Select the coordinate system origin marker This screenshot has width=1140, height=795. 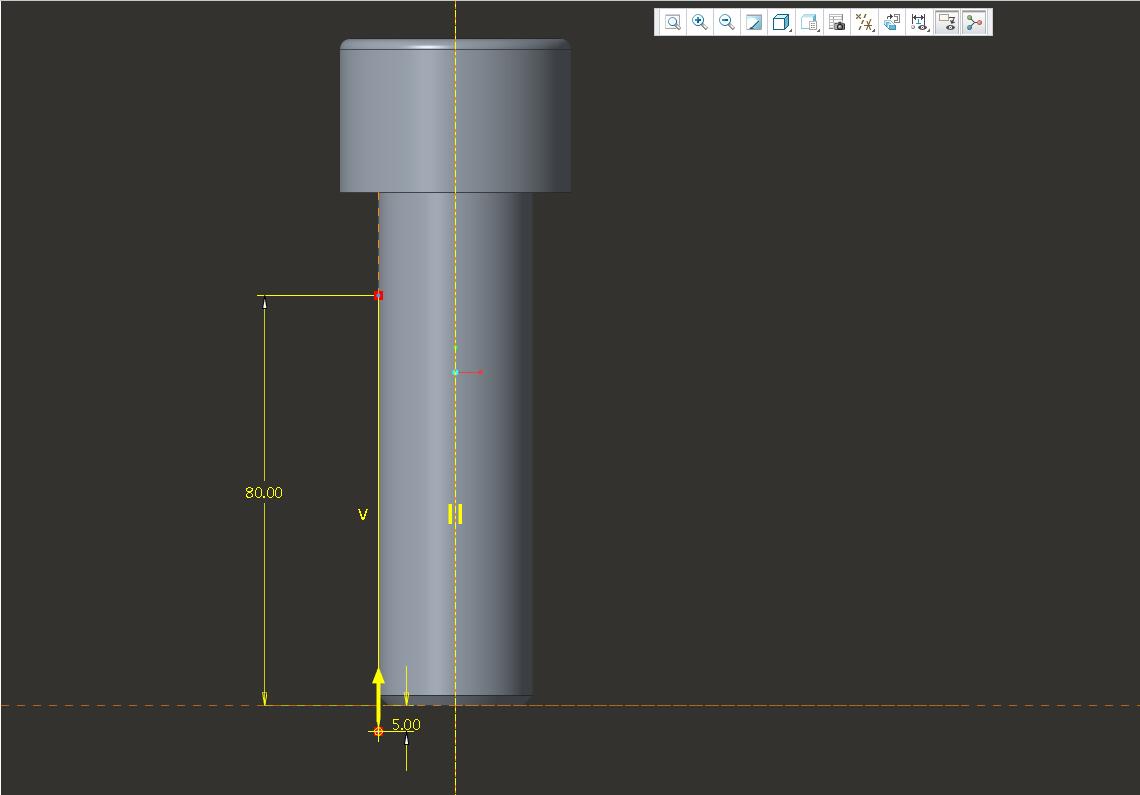pyautogui.click(x=455, y=372)
